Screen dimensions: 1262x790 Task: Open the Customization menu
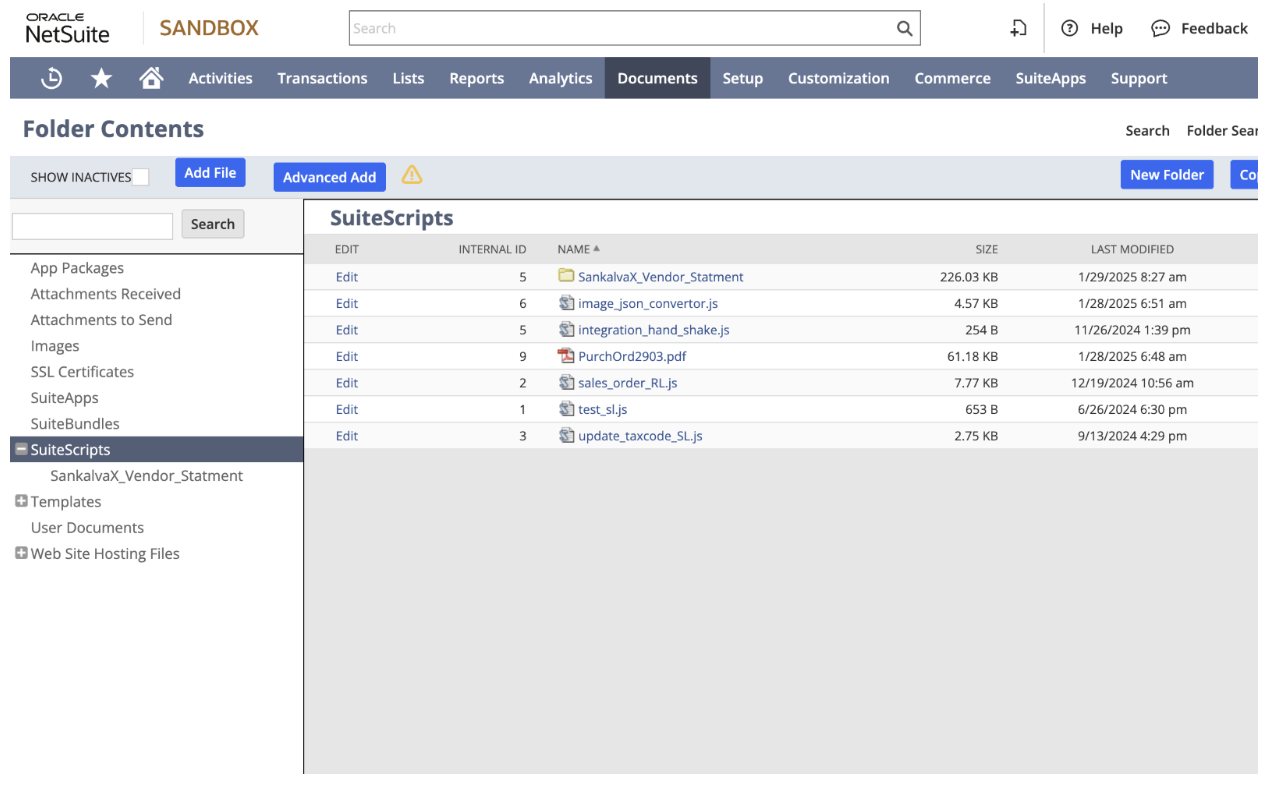point(838,78)
